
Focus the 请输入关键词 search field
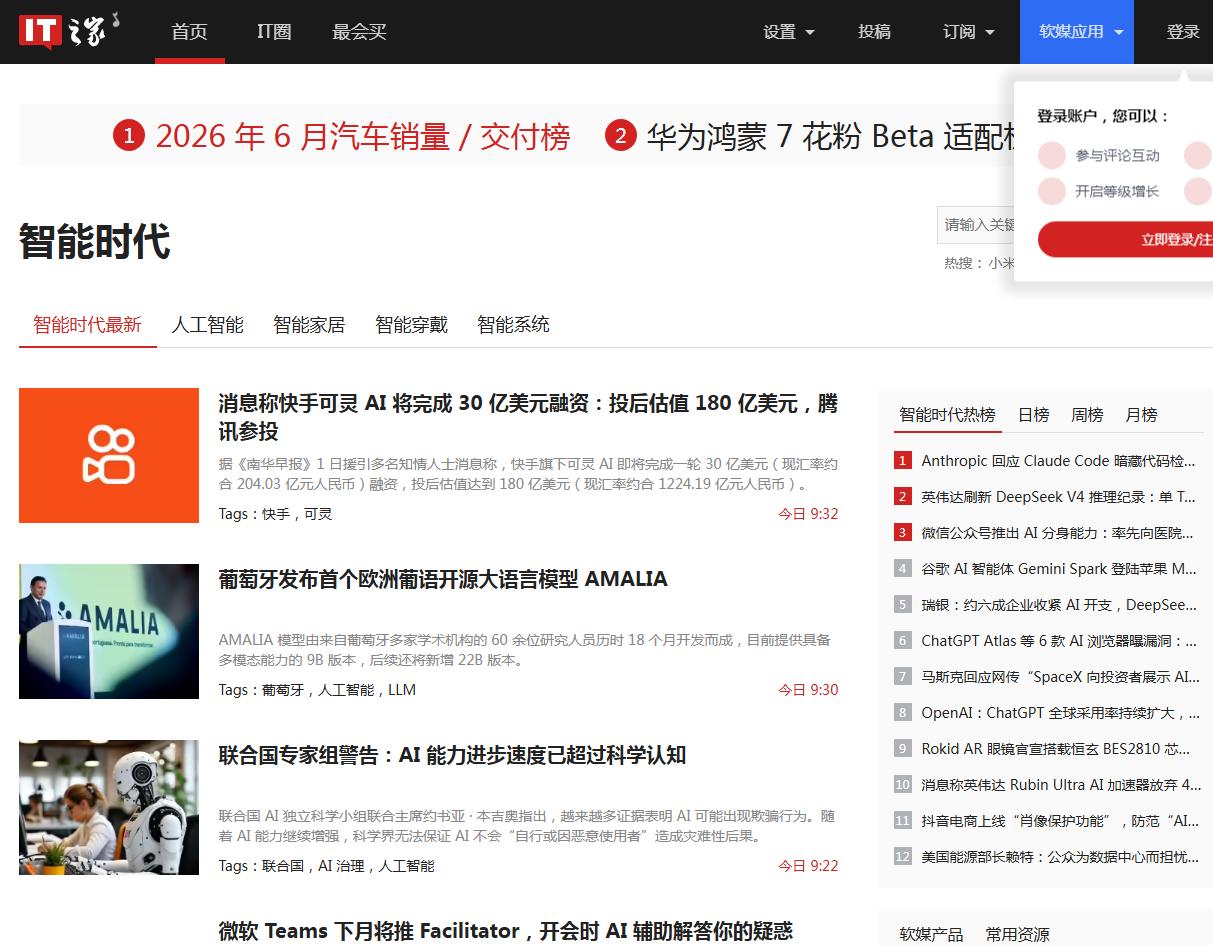(976, 225)
